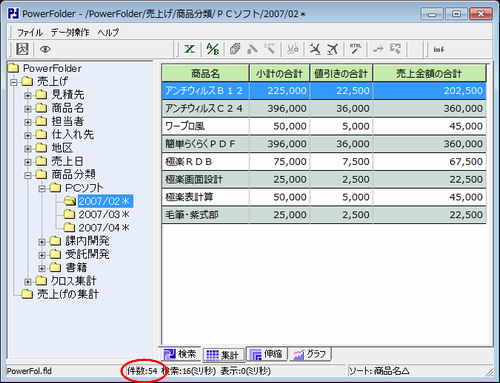Screen dimensions: 500x383
Task: Click the green Excel export icon
Action: (x=190, y=49)
